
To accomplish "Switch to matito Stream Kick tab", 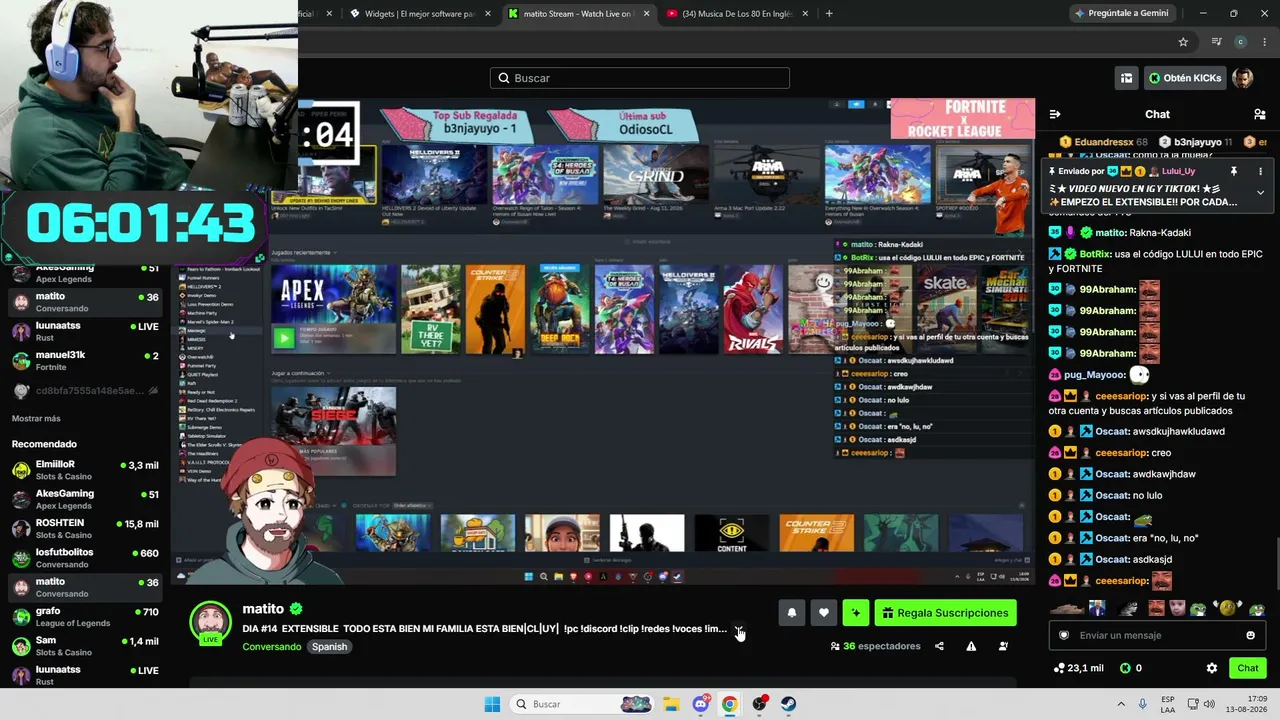I will (578, 14).
